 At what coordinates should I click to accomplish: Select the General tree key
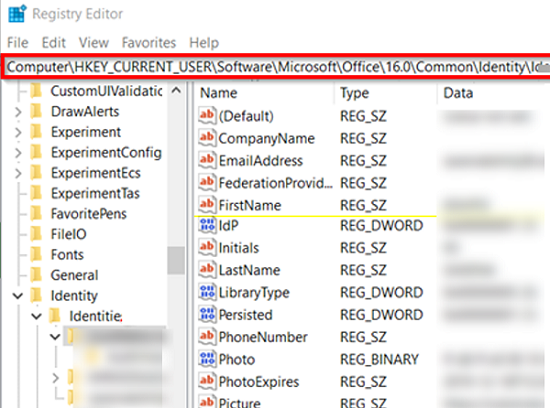(x=74, y=275)
